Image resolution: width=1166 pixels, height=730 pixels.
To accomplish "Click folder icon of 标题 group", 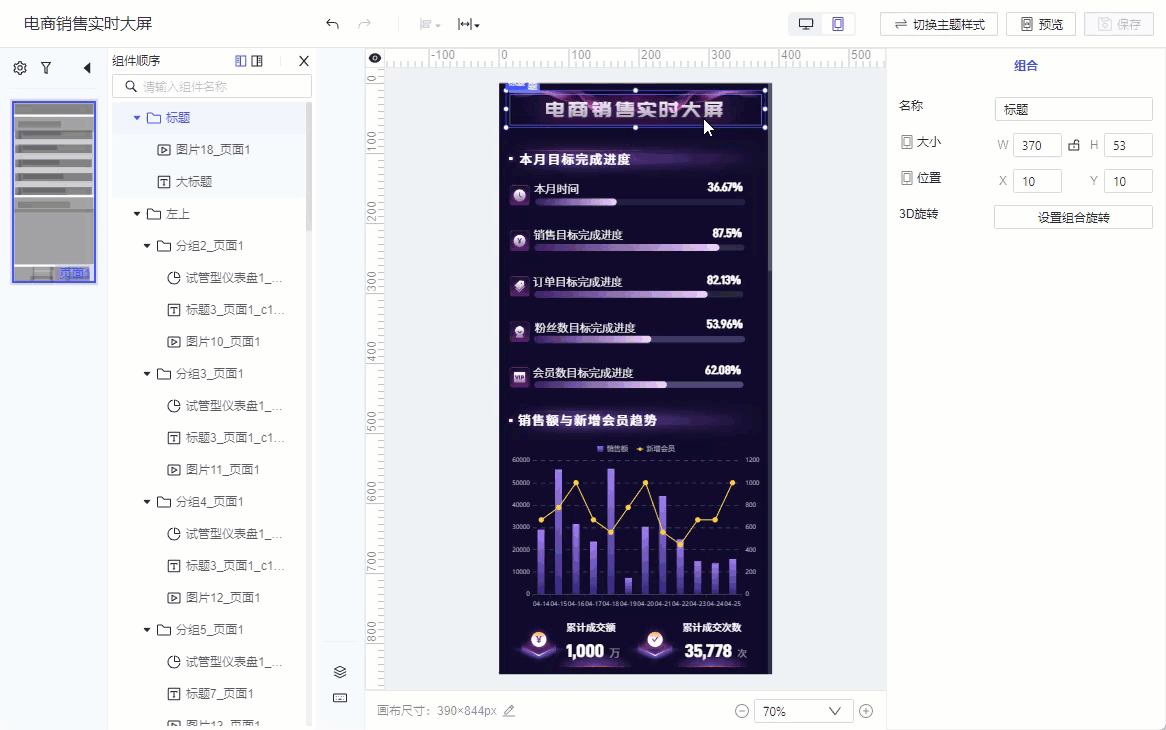I will (154, 117).
